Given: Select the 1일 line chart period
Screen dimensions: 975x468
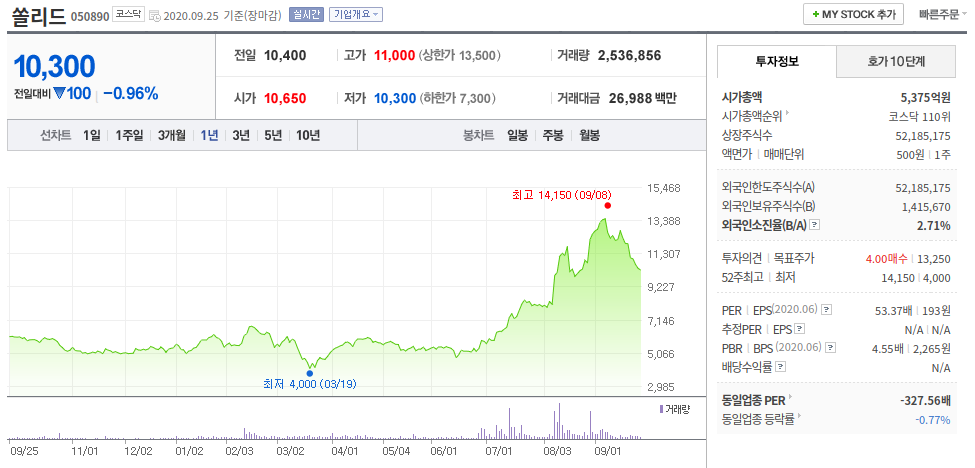Looking at the screenshot, I should point(91,135).
